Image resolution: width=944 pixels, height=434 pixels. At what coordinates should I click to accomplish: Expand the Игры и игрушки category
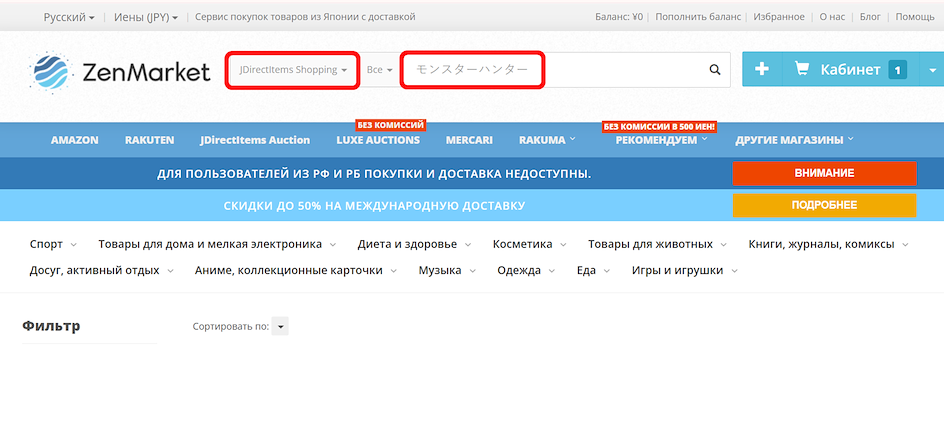click(685, 270)
